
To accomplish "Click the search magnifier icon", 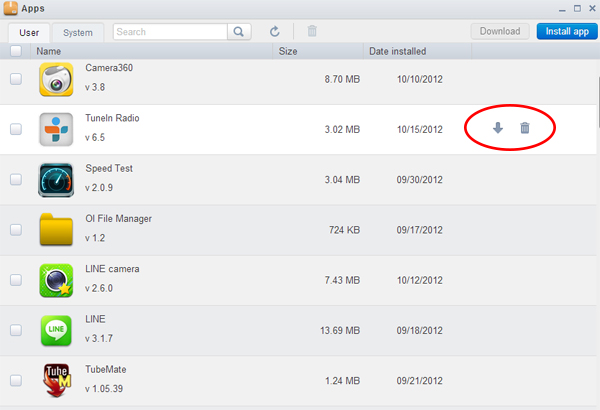I will tap(239, 32).
